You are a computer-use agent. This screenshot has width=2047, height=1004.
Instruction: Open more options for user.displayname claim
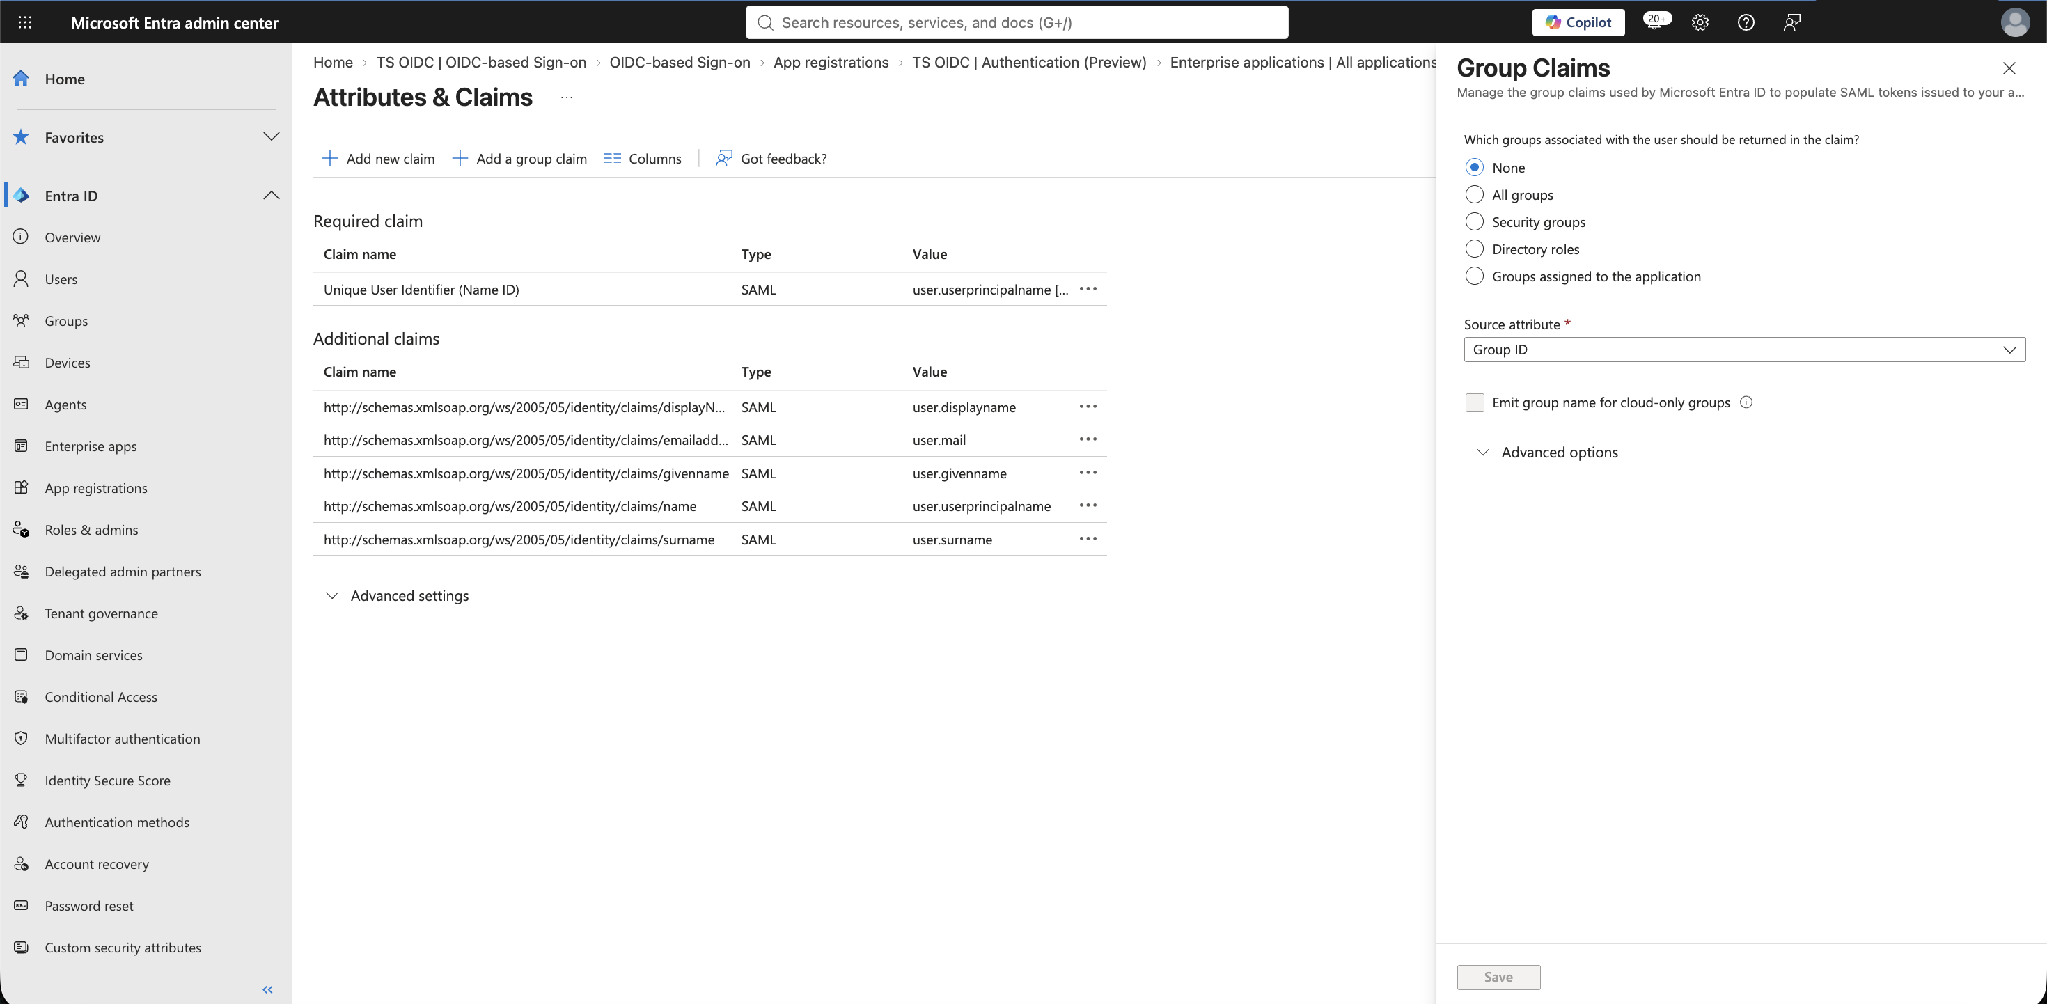pyautogui.click(x=1088, y=407)
